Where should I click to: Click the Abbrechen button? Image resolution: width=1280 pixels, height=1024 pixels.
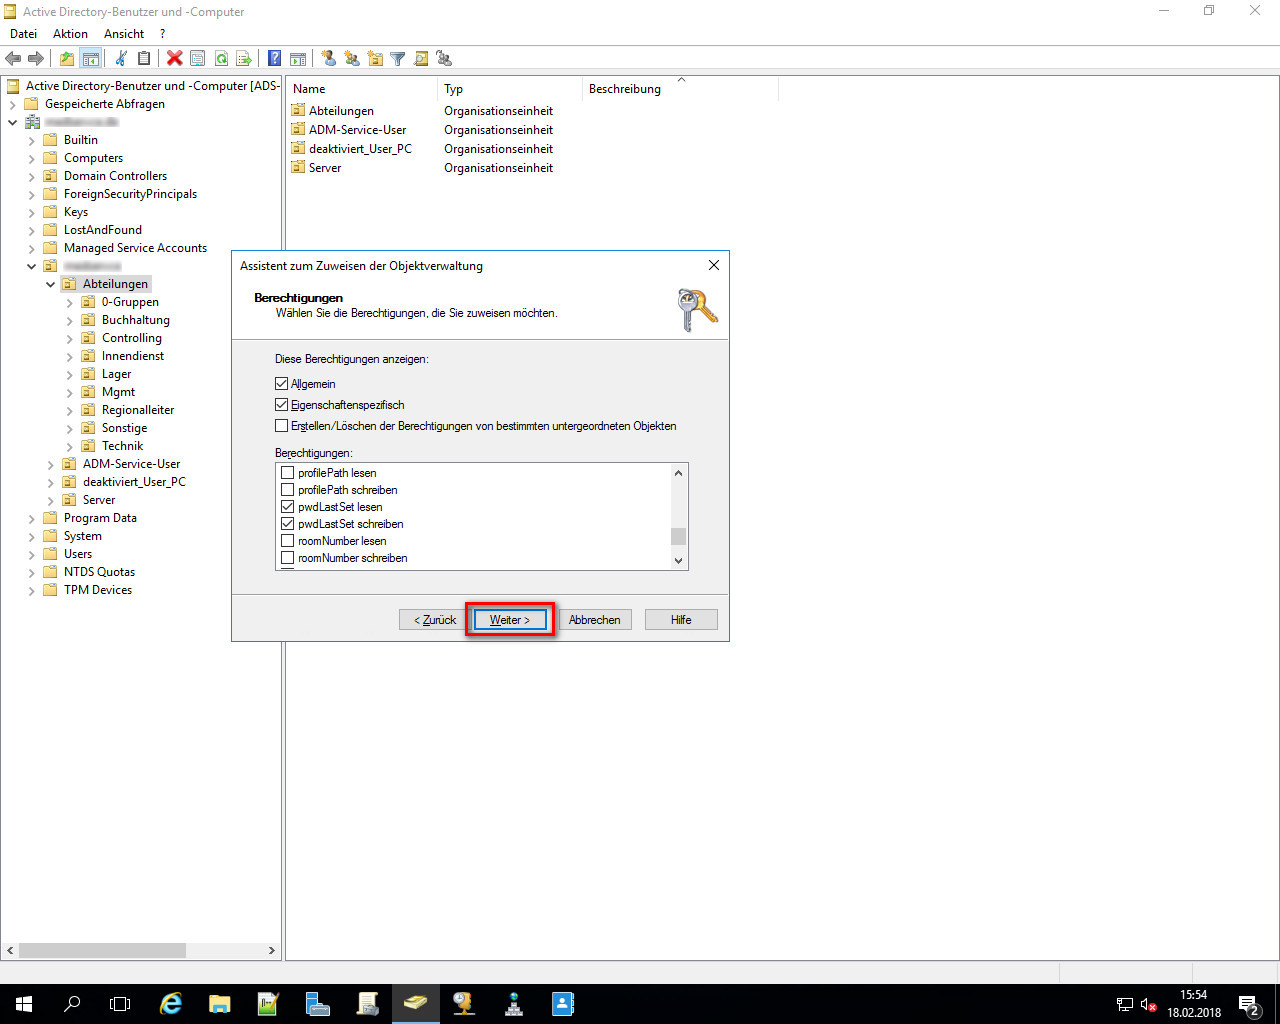click(x=594, y=620)
